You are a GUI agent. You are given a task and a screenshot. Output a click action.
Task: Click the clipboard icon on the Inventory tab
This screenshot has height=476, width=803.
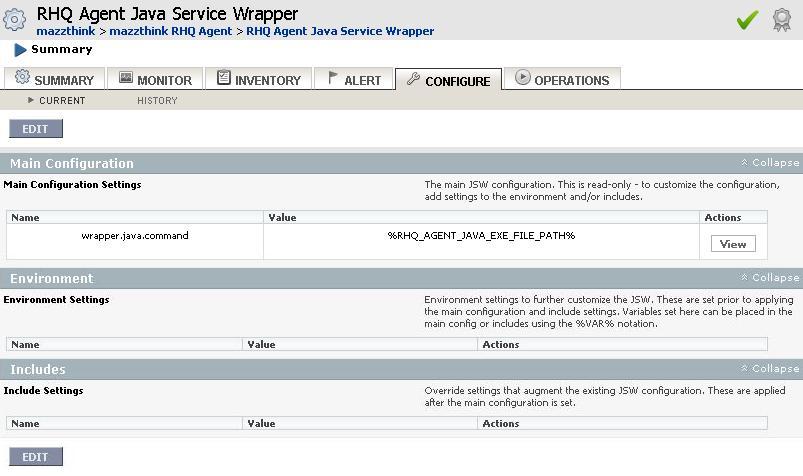click(x=224, y=79)
